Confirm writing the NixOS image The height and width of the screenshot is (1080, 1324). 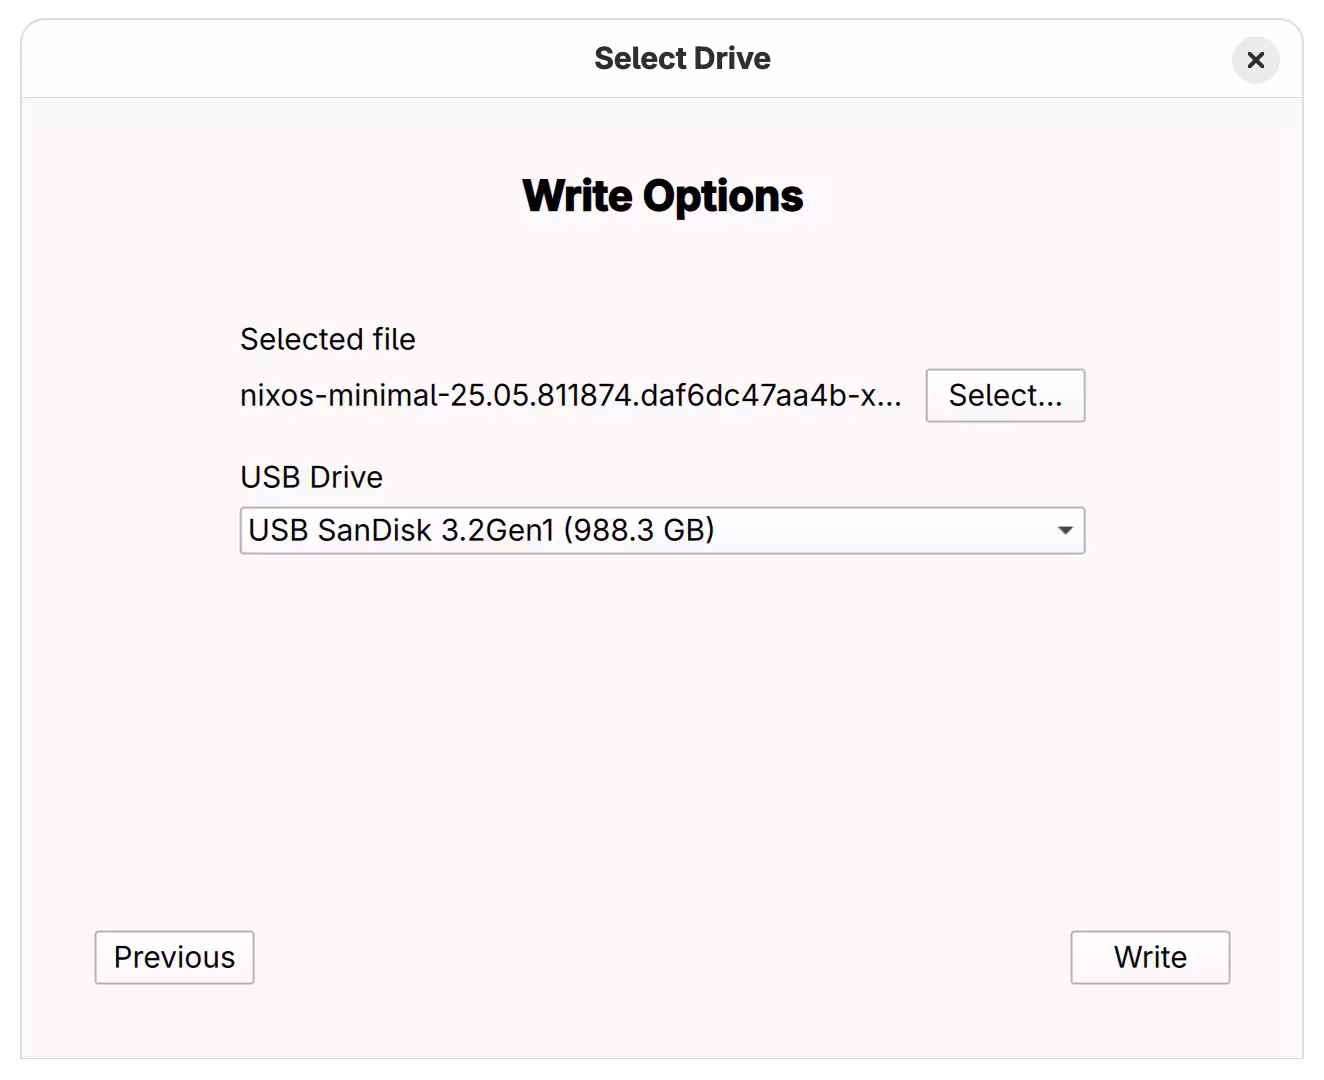1149,957
